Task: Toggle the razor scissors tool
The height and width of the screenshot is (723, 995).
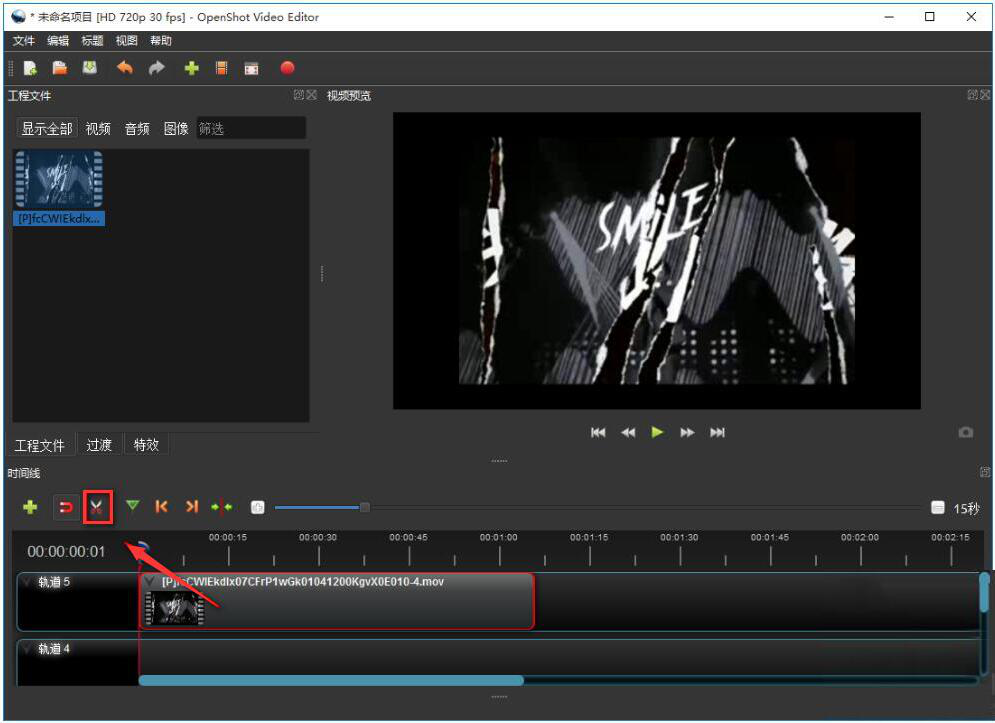Action: click(96, 507)
